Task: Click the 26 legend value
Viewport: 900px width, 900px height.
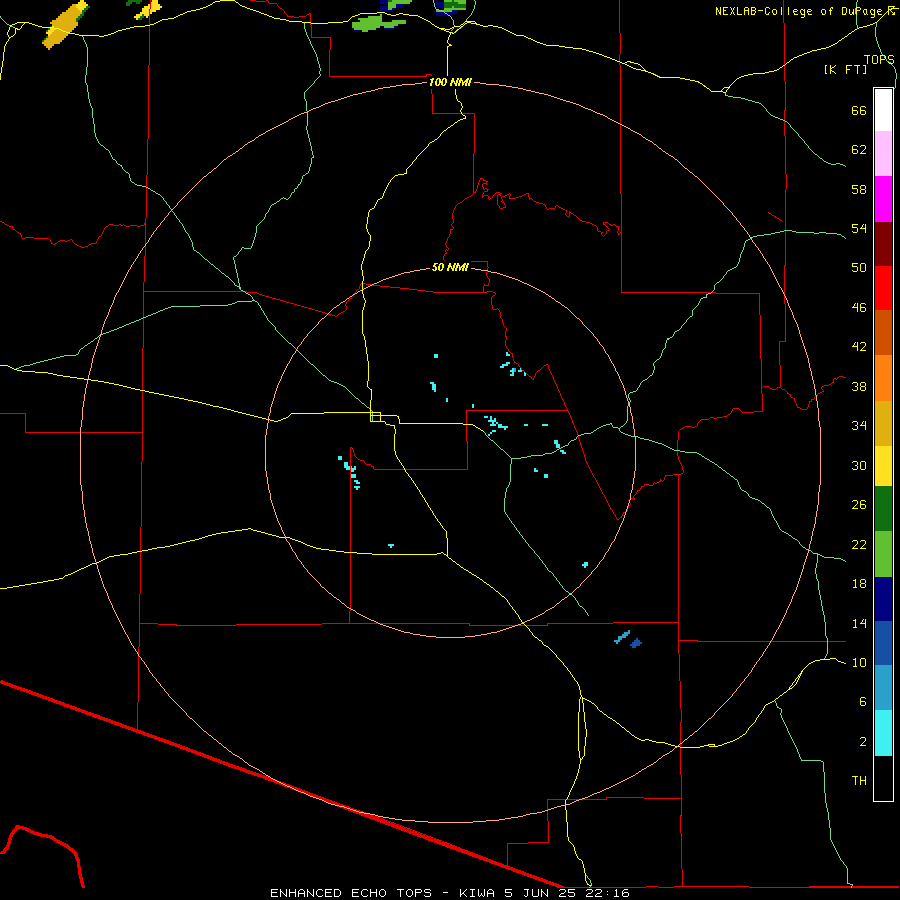Action: pos(859,505)
